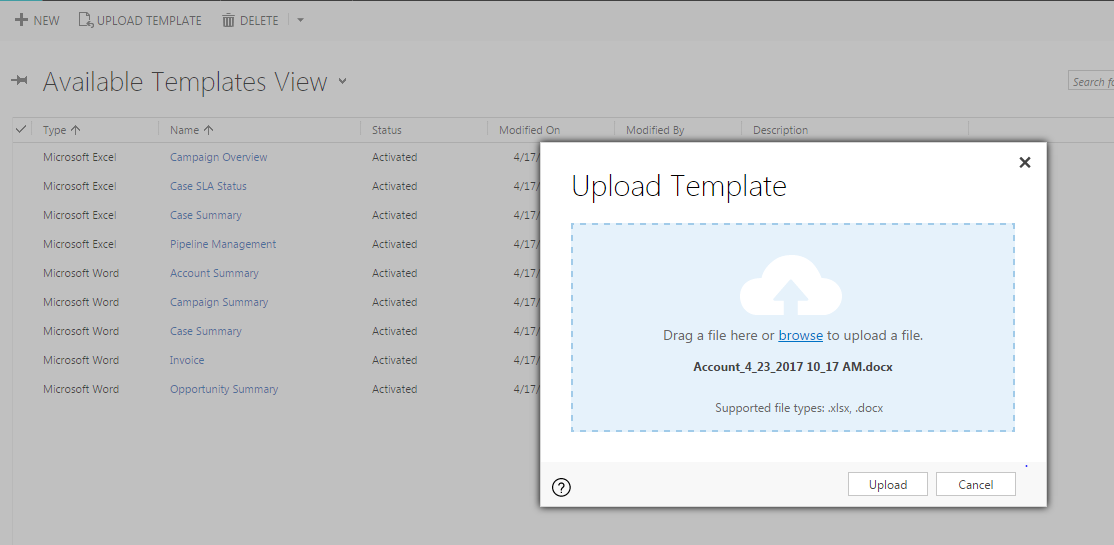Click Activated status in Pipeline Management row
The width and height of the screenshot is (1114, 545).
pyautogui.click(x=394, y=244)
